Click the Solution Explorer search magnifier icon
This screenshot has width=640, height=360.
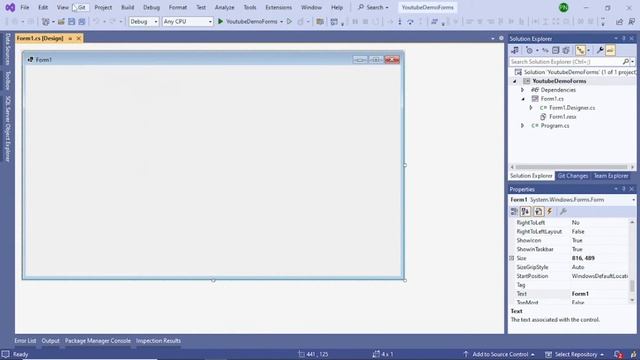[x=626, y=62]
